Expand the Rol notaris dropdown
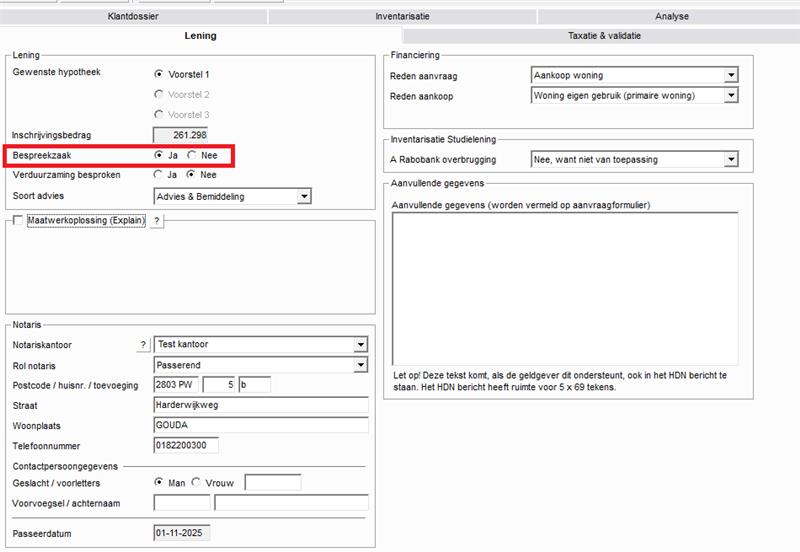800x552 pixels. point(360,365)
